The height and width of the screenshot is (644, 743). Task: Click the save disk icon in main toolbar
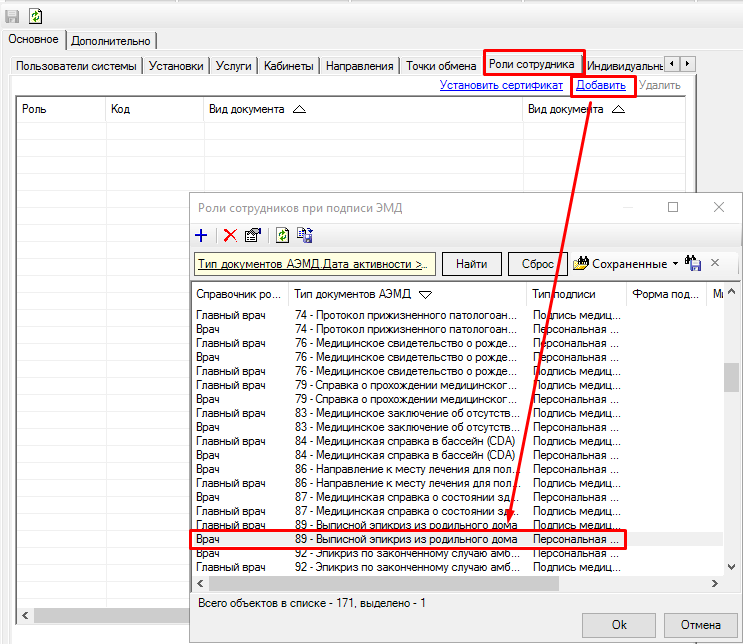12,16
